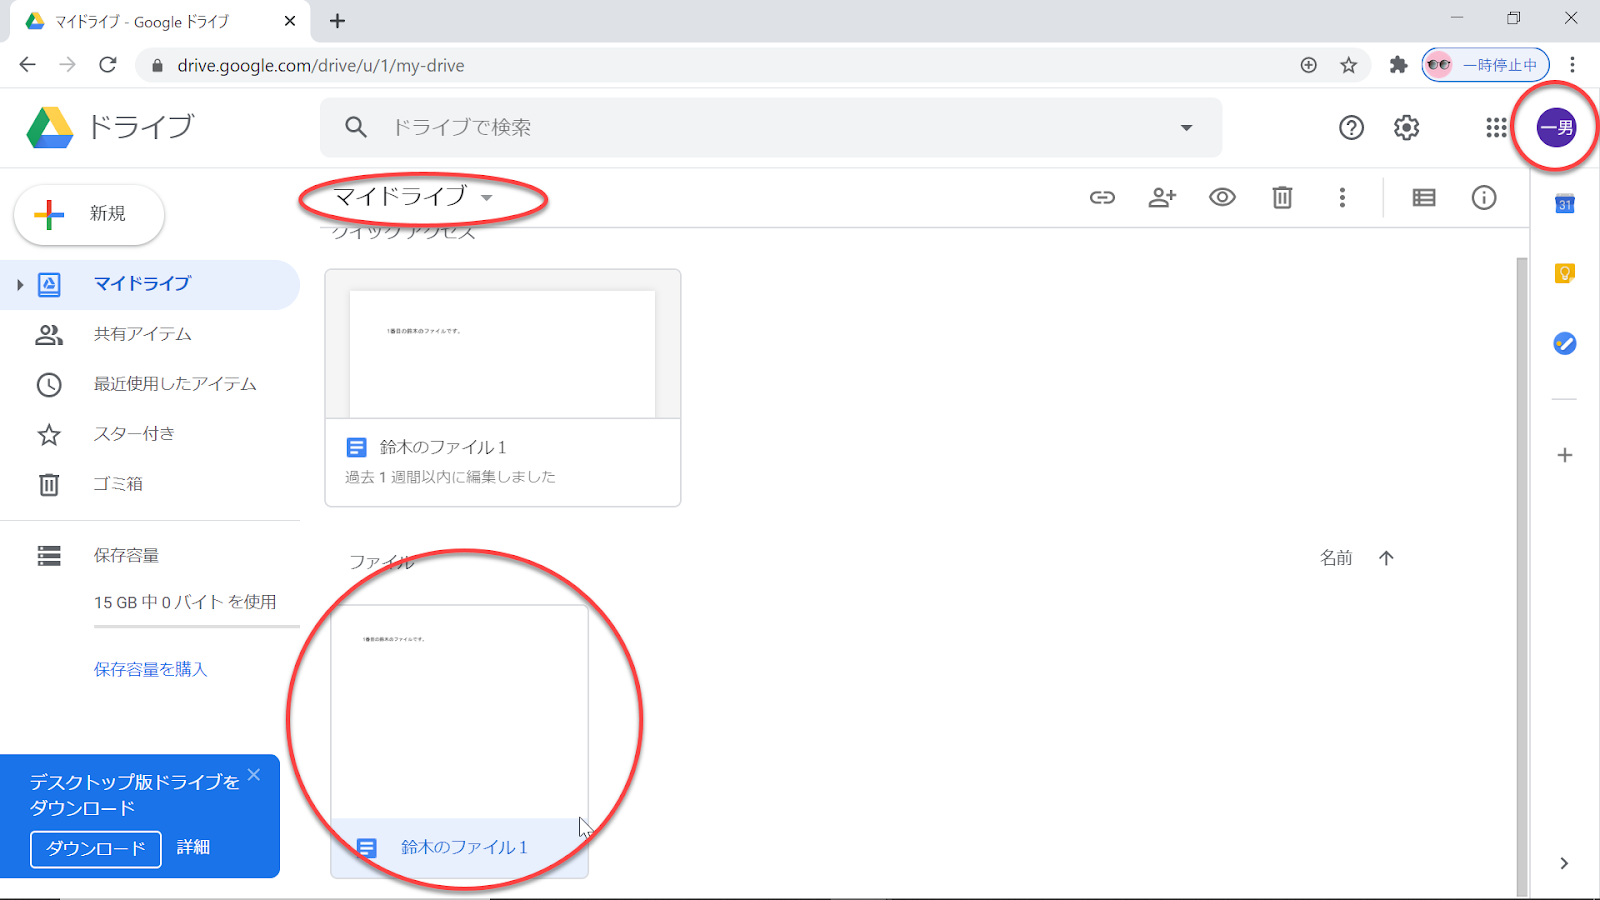1600x900 pixels.
Task: Click 名前 sort column label
Action: pos(1336,558)
